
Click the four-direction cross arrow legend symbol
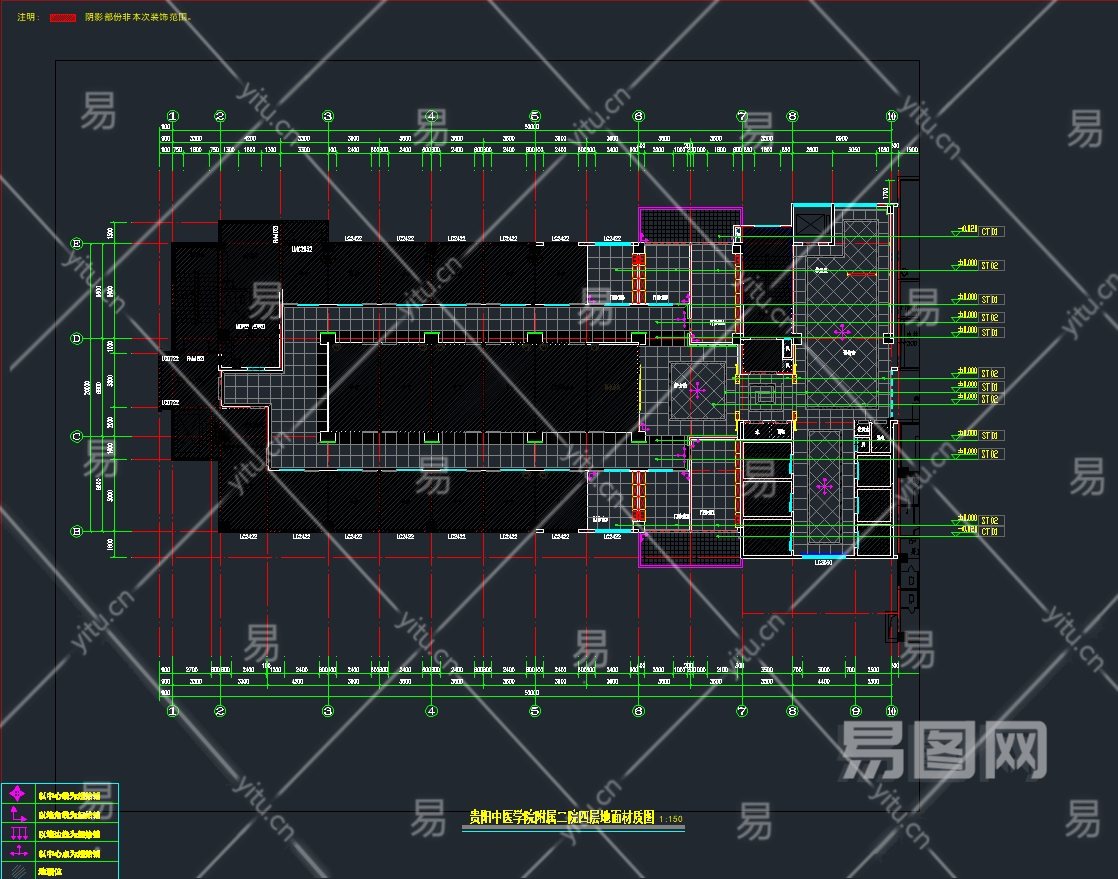[x=18, y=852]
